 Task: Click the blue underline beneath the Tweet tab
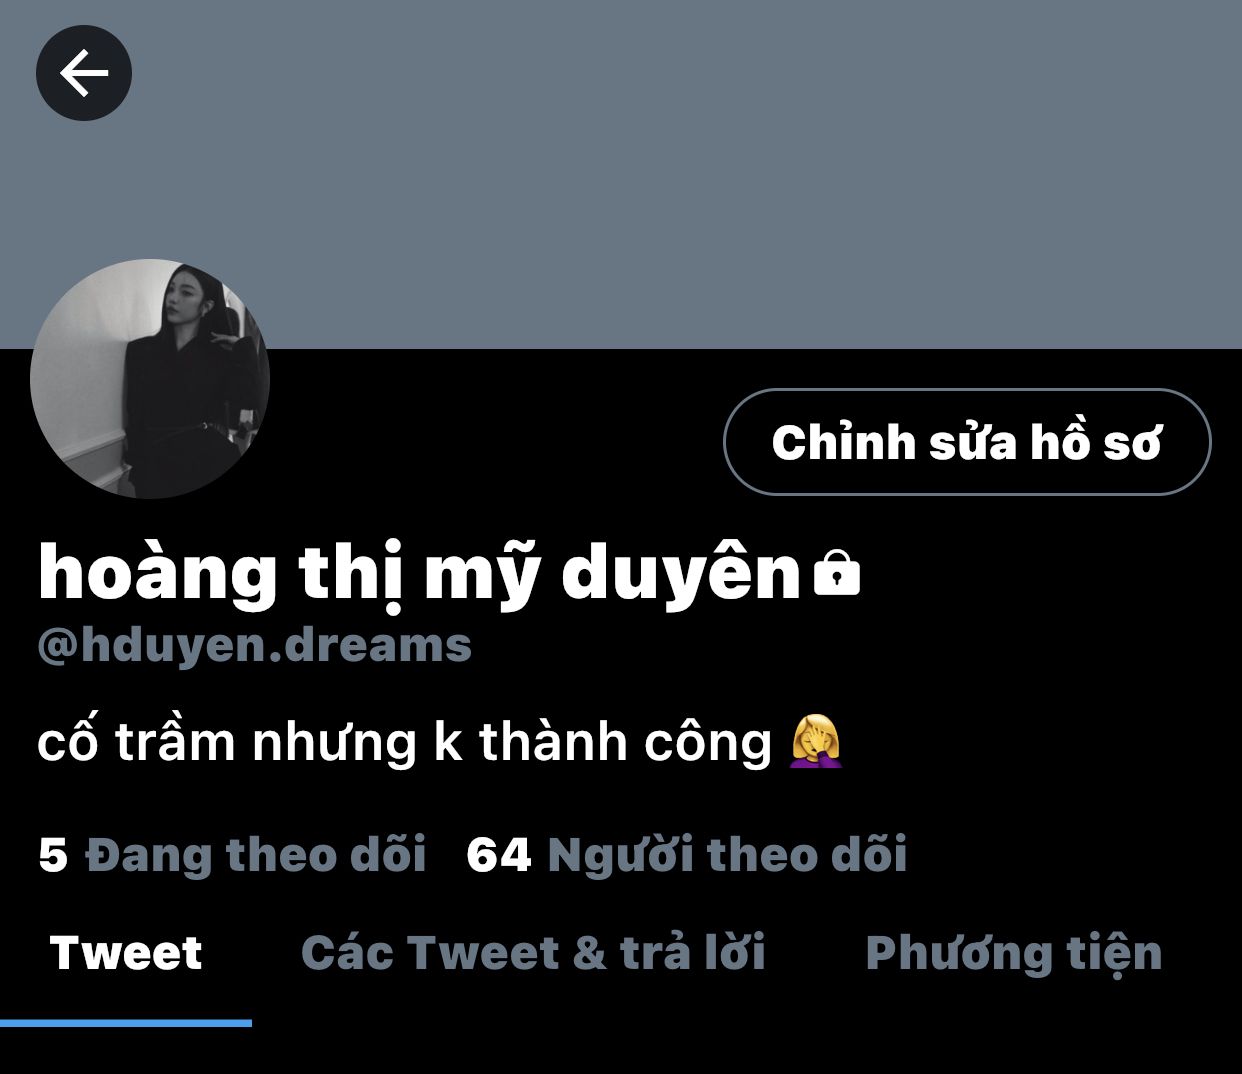pyautogui.click(x=126, y=1022)
